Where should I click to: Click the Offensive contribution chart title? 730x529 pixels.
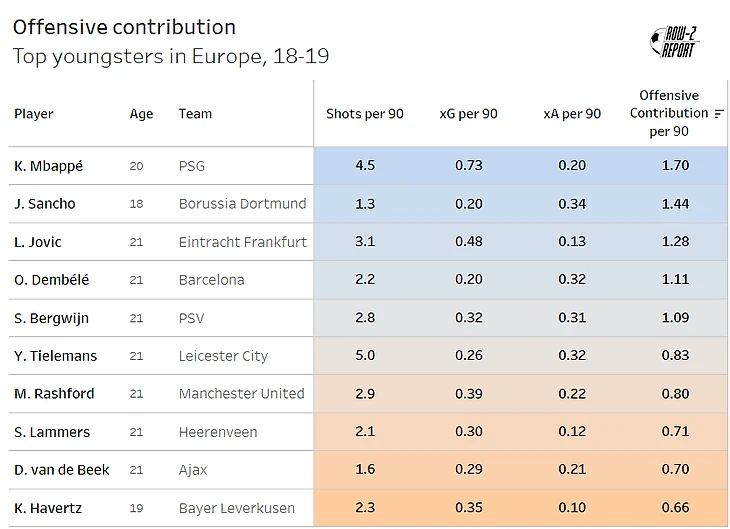click(124, 27)
